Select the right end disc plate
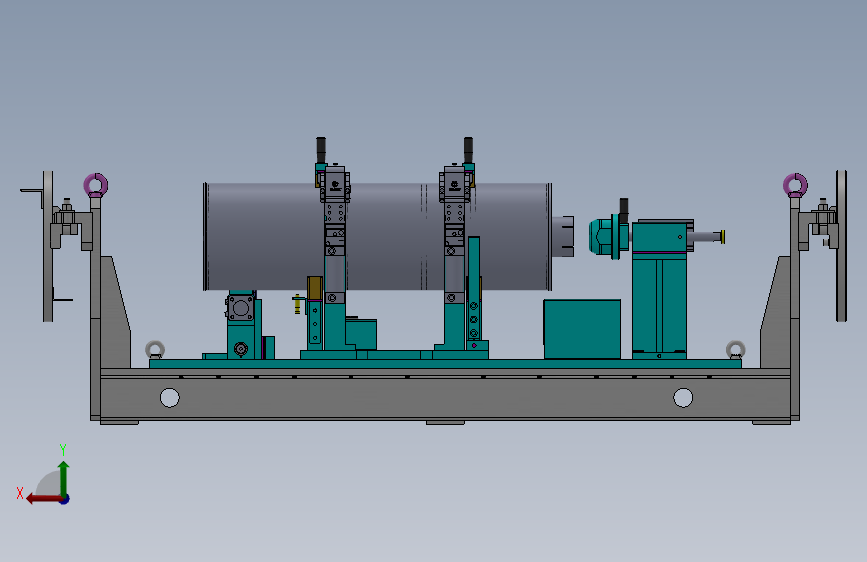 841,246
